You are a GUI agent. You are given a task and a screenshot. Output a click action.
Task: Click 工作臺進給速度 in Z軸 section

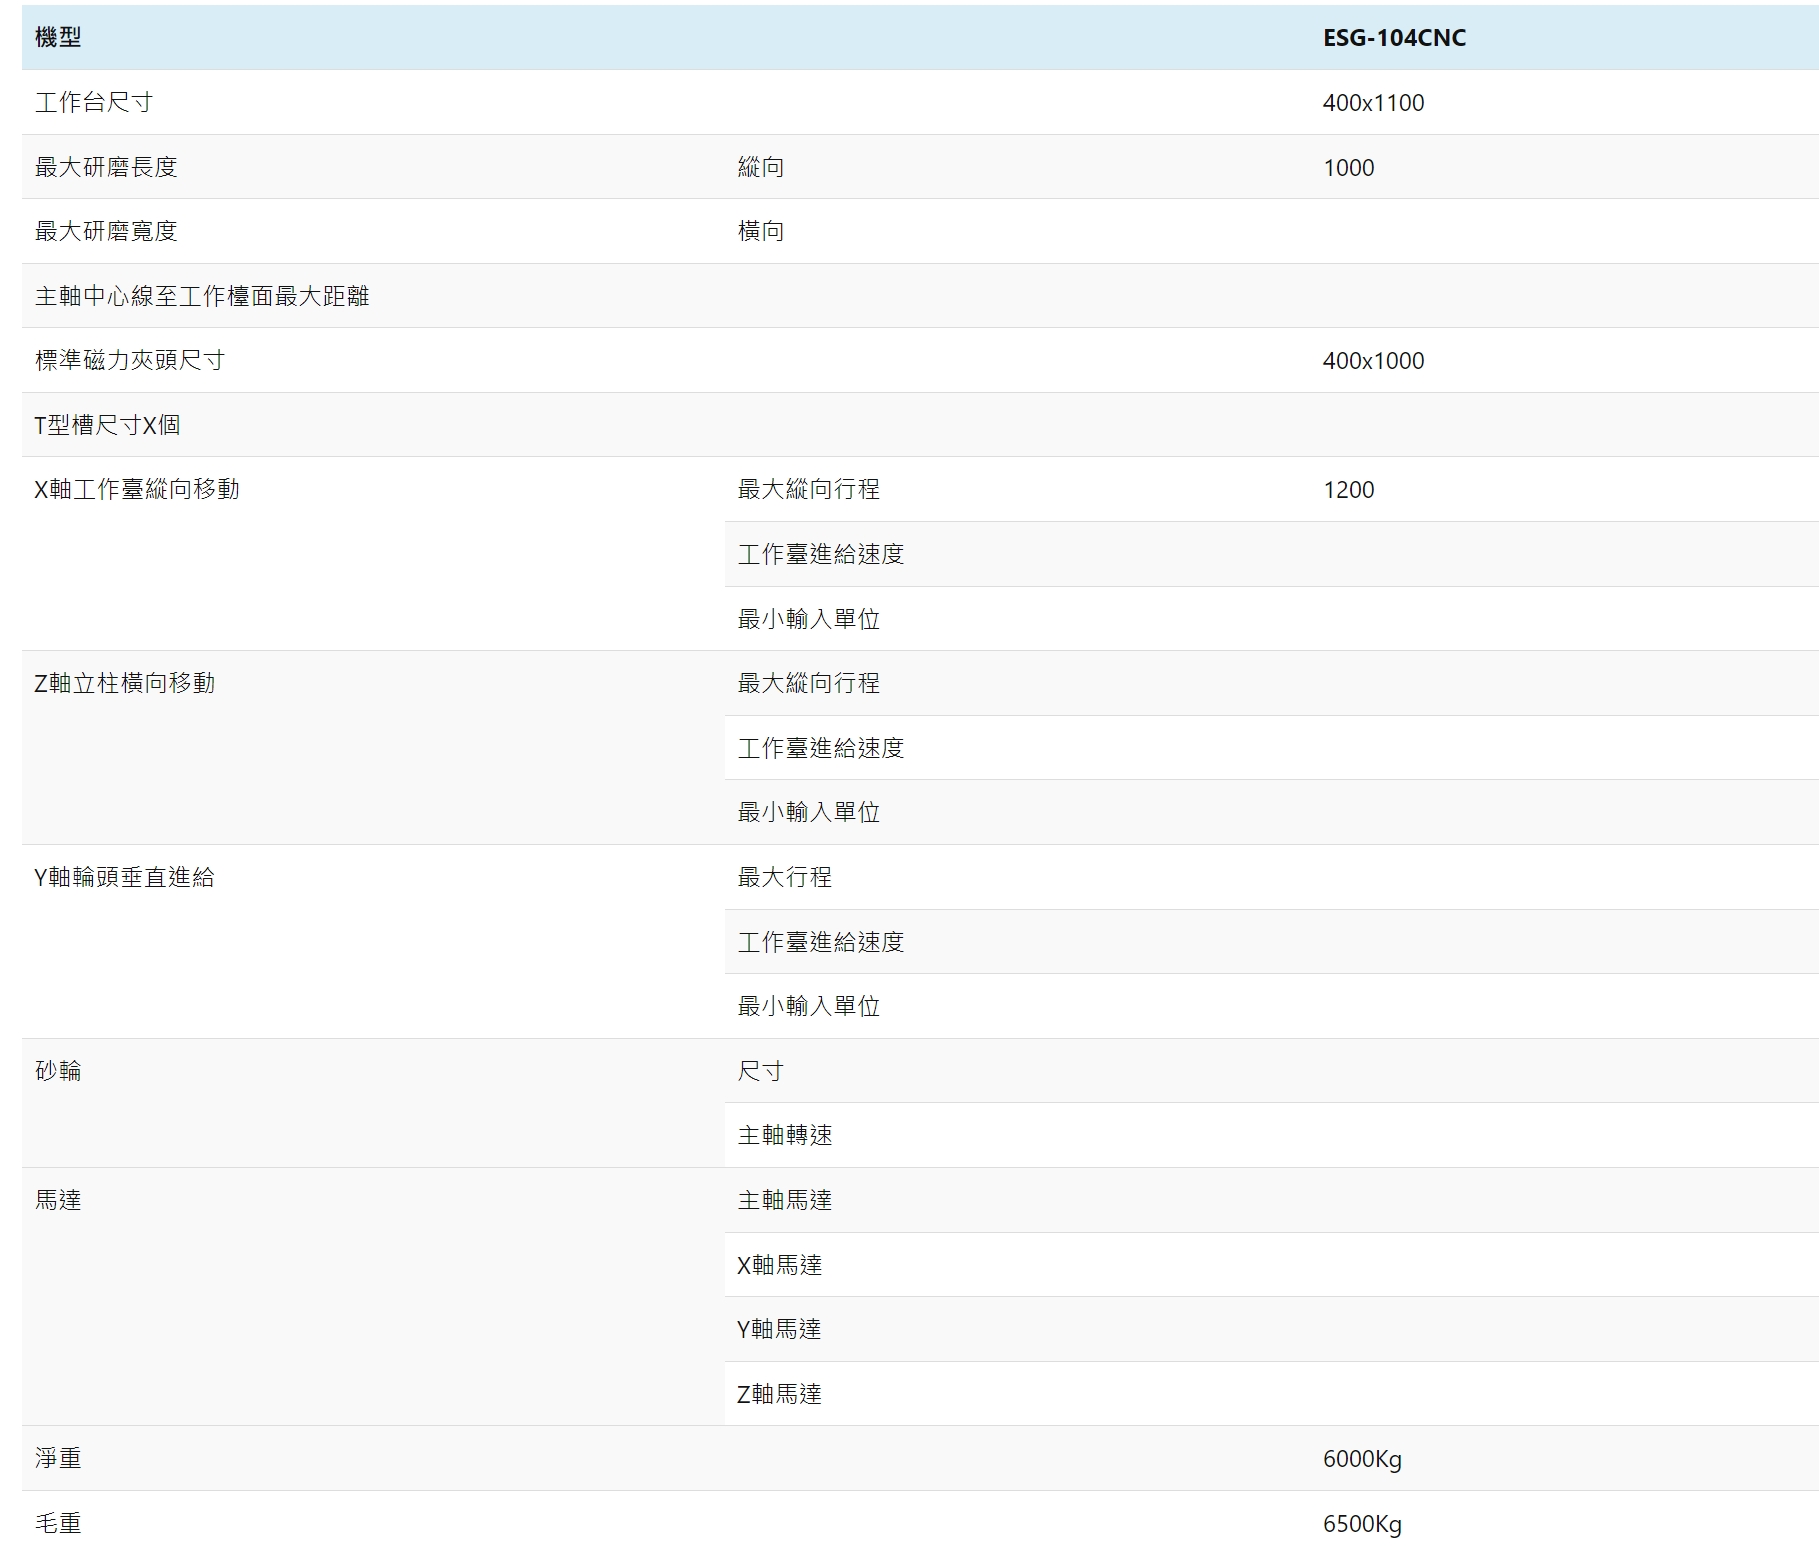click(x=821, y=748)
